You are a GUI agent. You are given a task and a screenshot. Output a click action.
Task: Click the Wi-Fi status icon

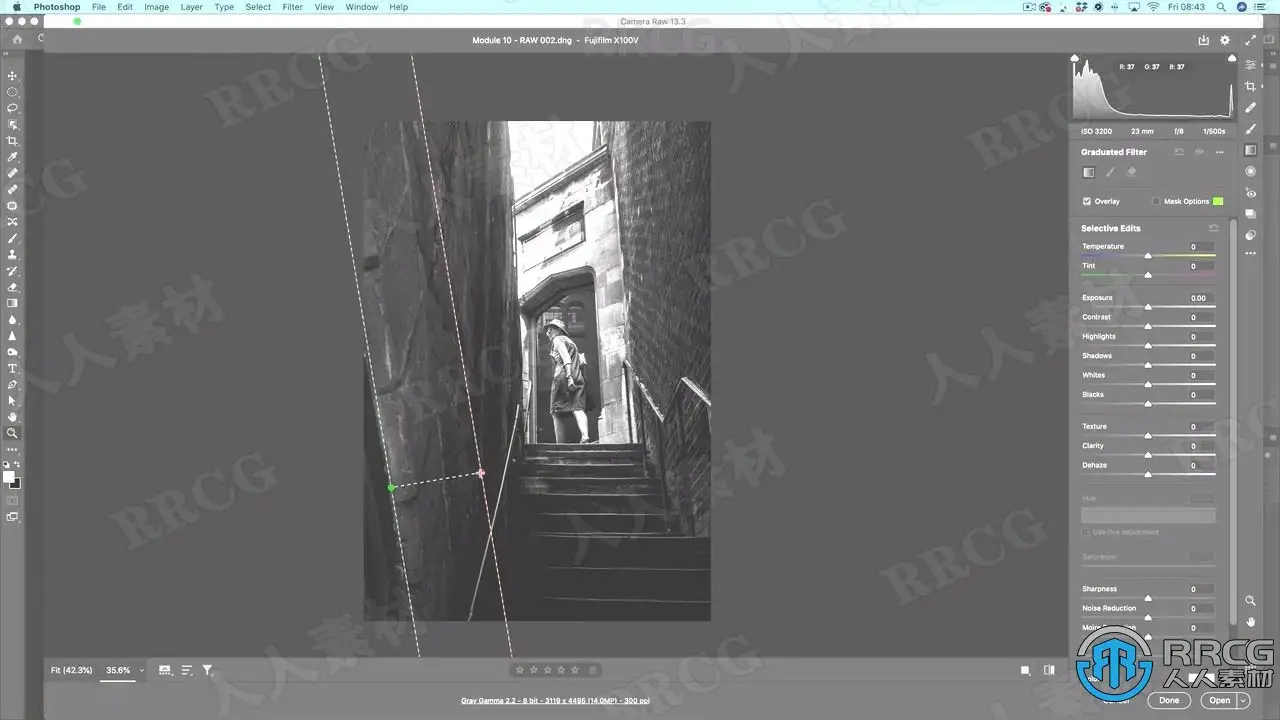click(x=1153, y=7)
